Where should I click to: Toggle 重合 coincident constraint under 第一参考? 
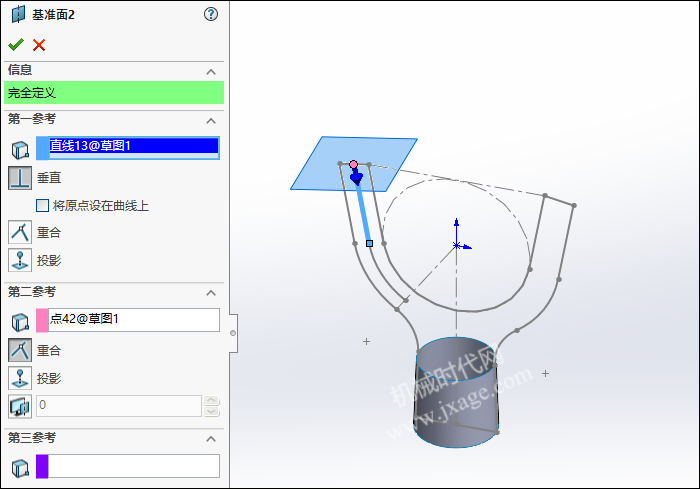[20, 232]
